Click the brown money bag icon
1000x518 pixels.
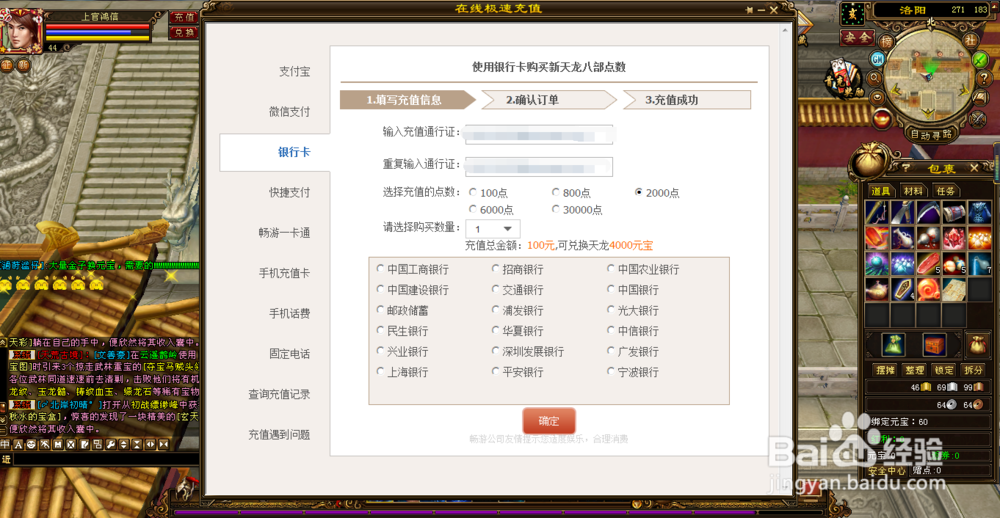point(978,344)
